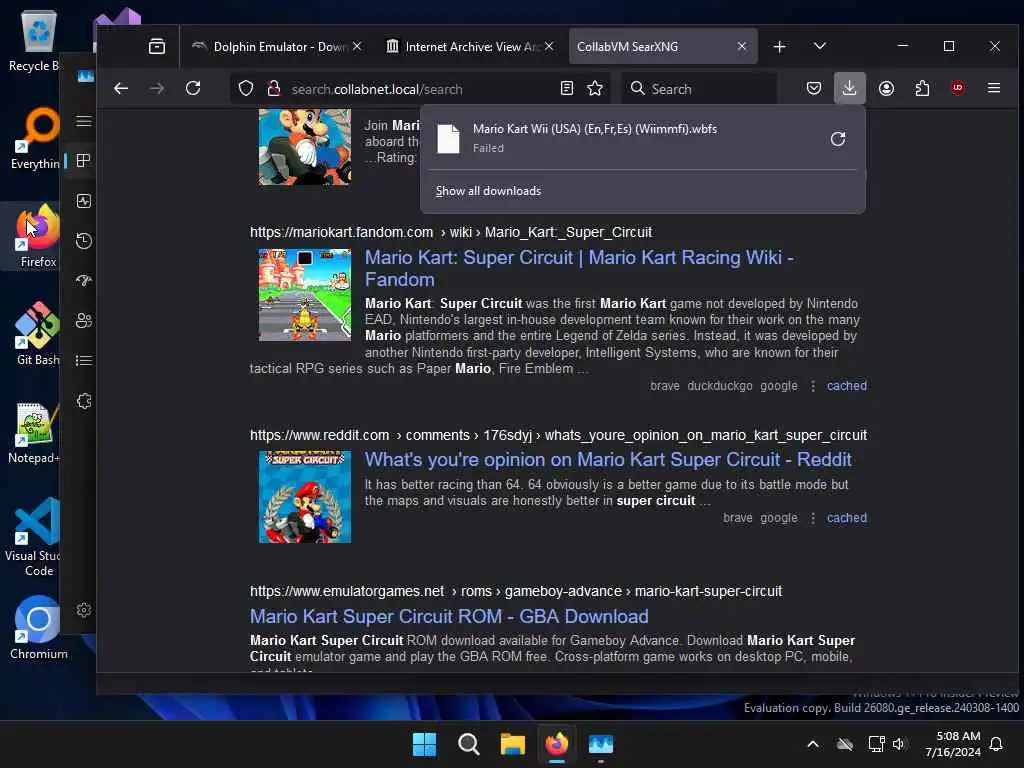Click the Firefox forward arrow

tap(157, 88)
